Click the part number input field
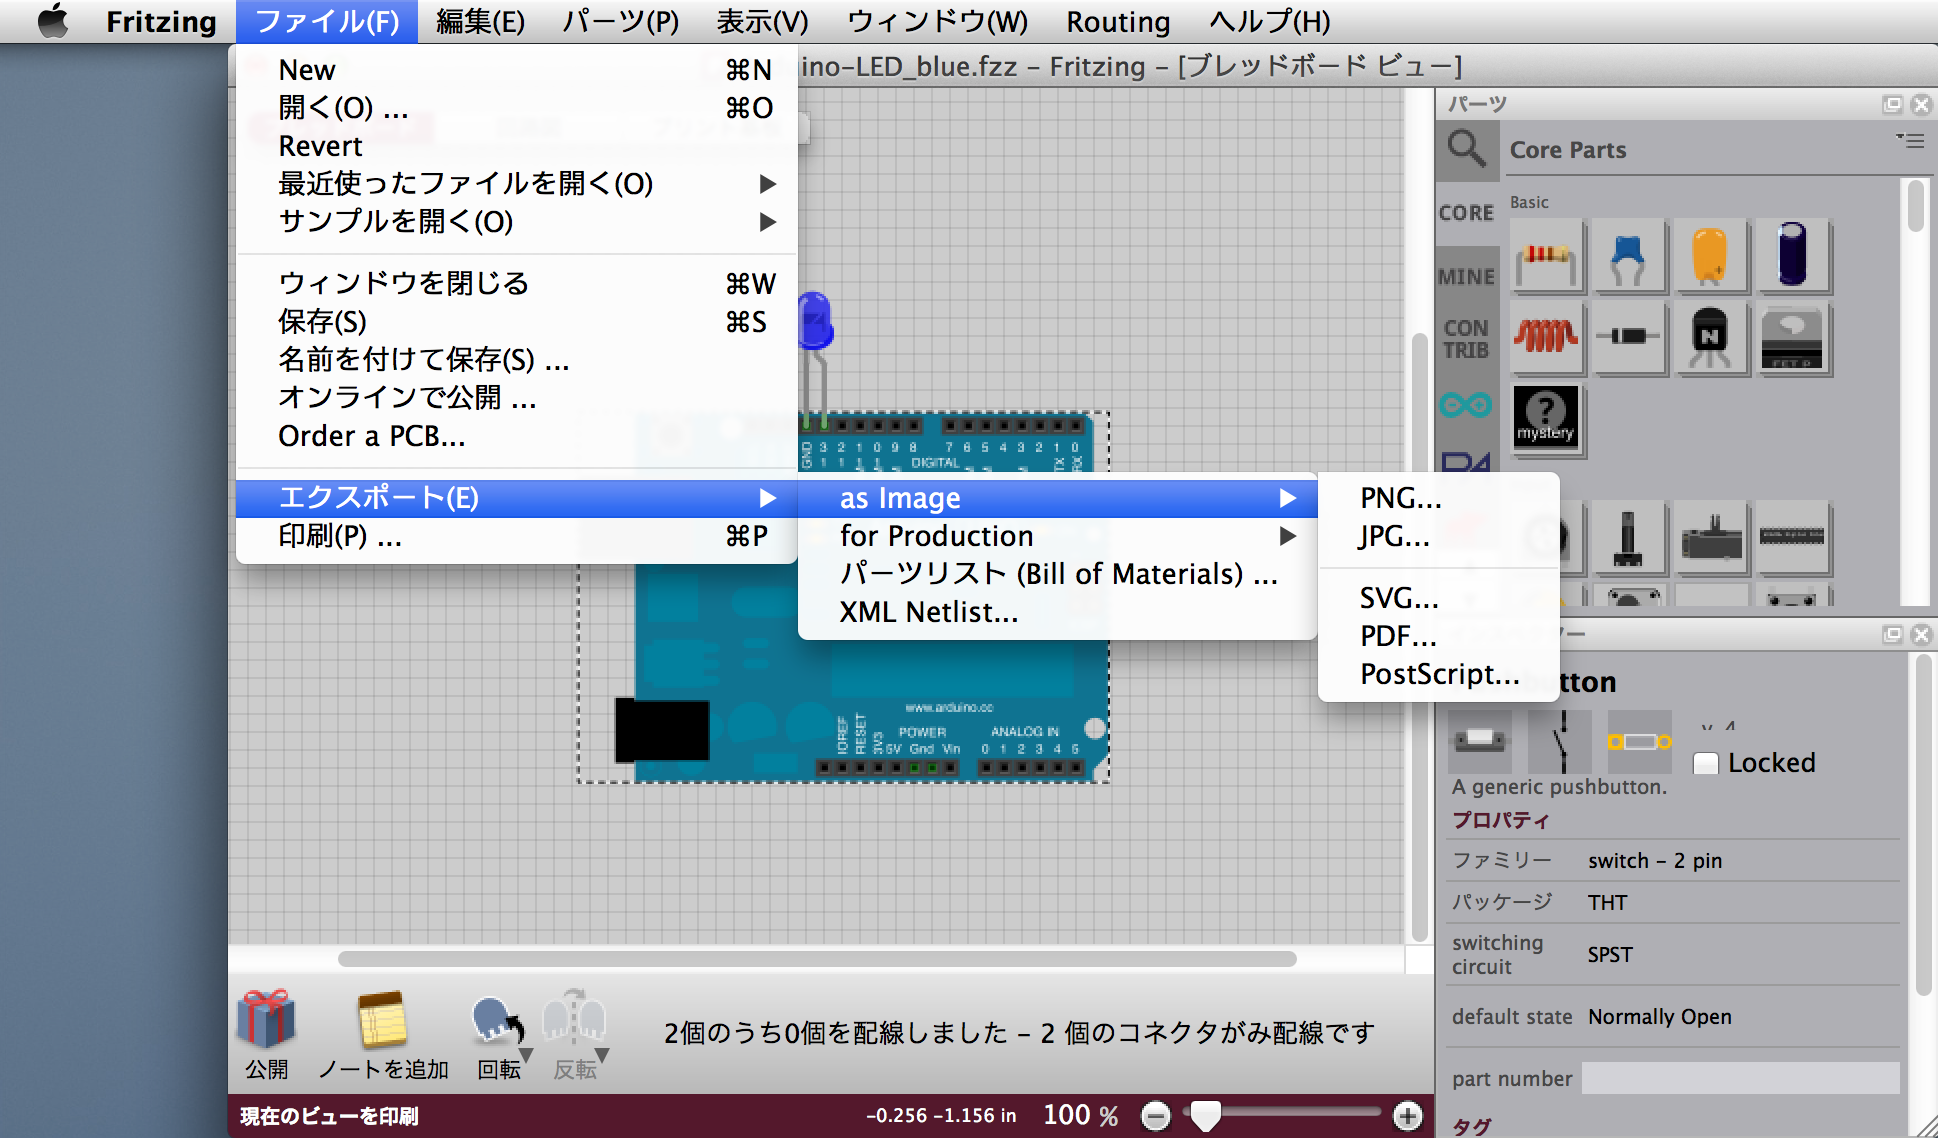 [x=1740, y=1078]
